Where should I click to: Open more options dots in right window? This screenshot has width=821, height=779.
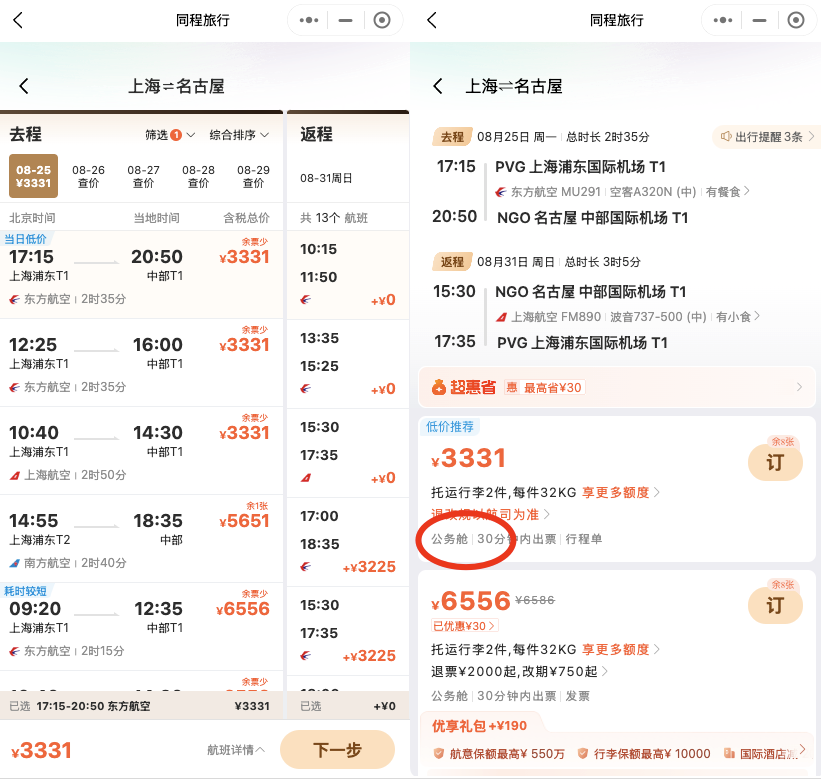click(x=723, y=20)
